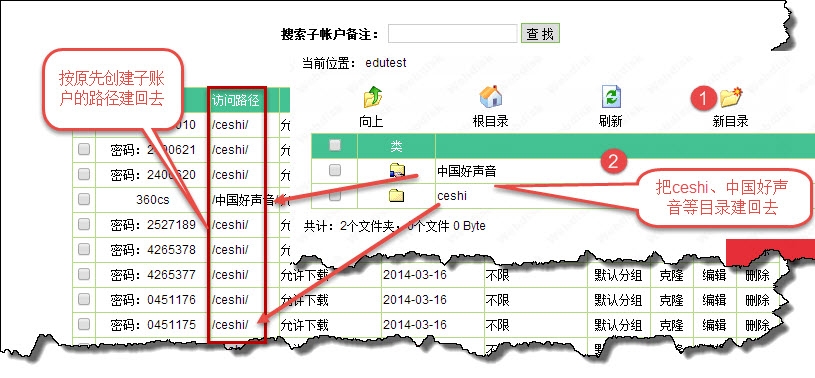The image size is (815, 378).
Task: Click 克隆 in row 0451176
Action: click(x=671, y=300)
